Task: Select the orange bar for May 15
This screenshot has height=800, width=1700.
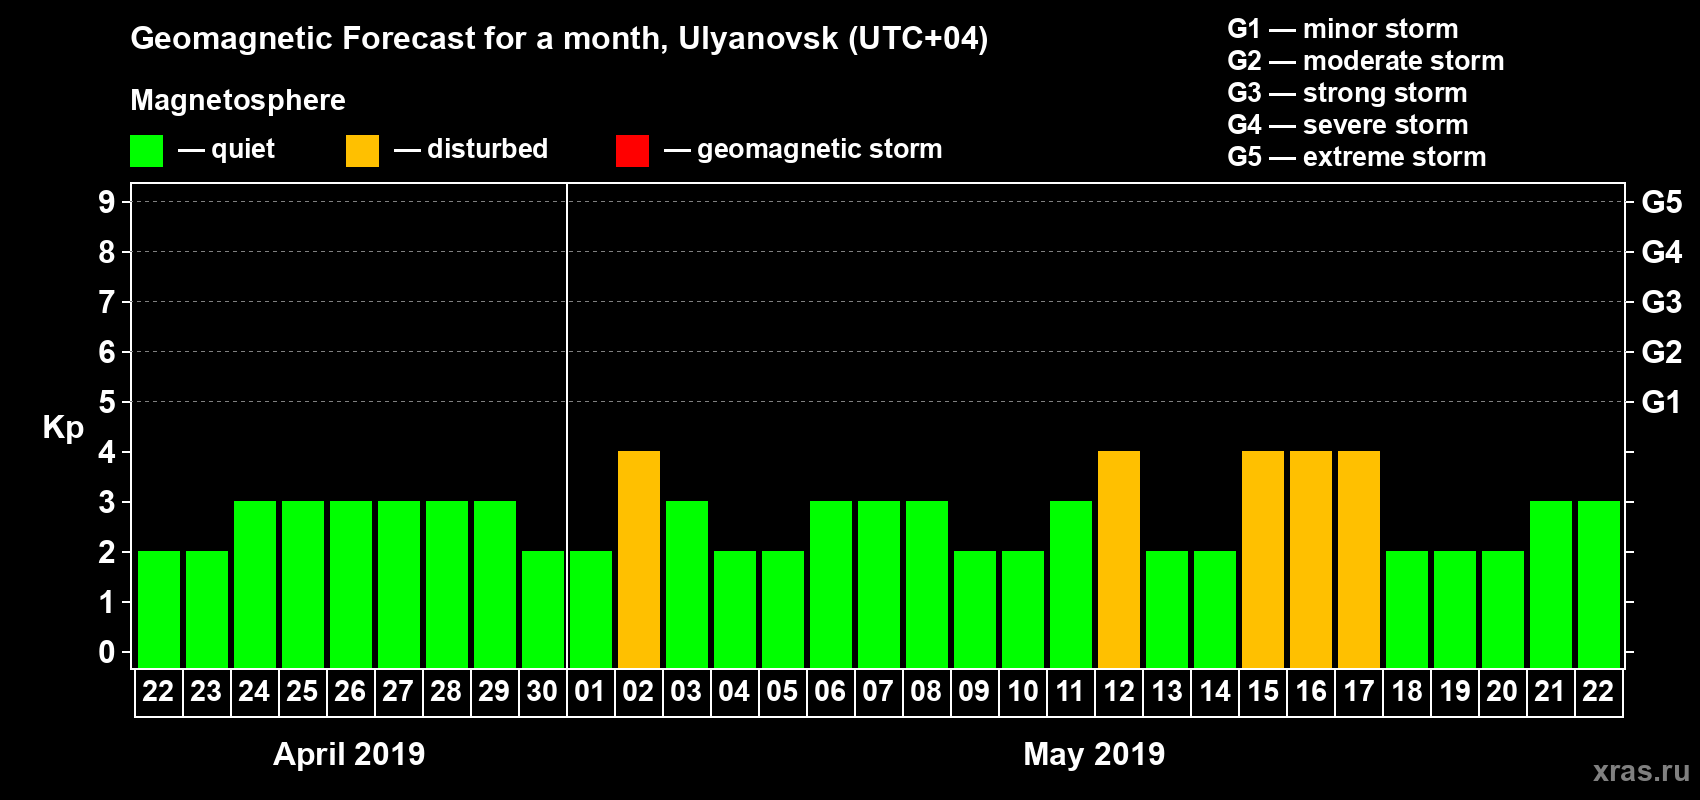Action: [x=1263, y=560]
